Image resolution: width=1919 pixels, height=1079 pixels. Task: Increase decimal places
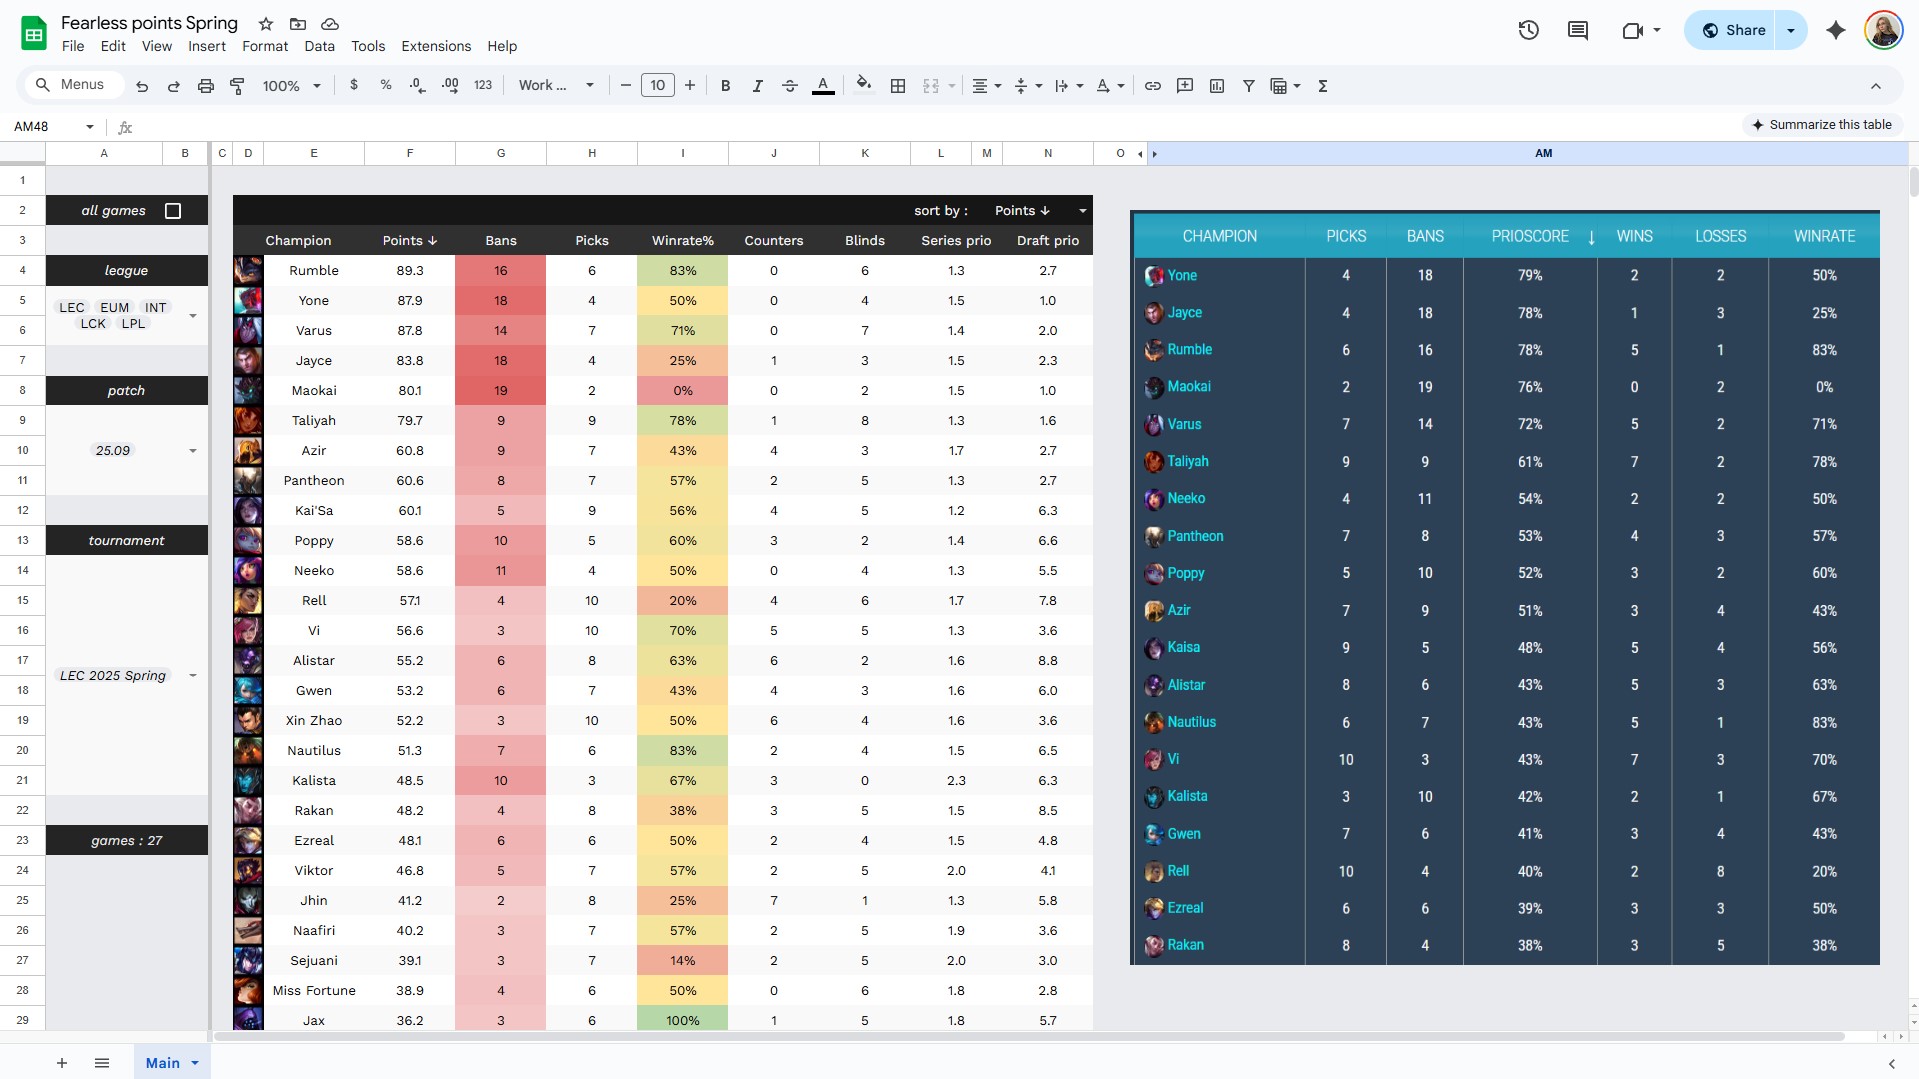pos(450,86)
